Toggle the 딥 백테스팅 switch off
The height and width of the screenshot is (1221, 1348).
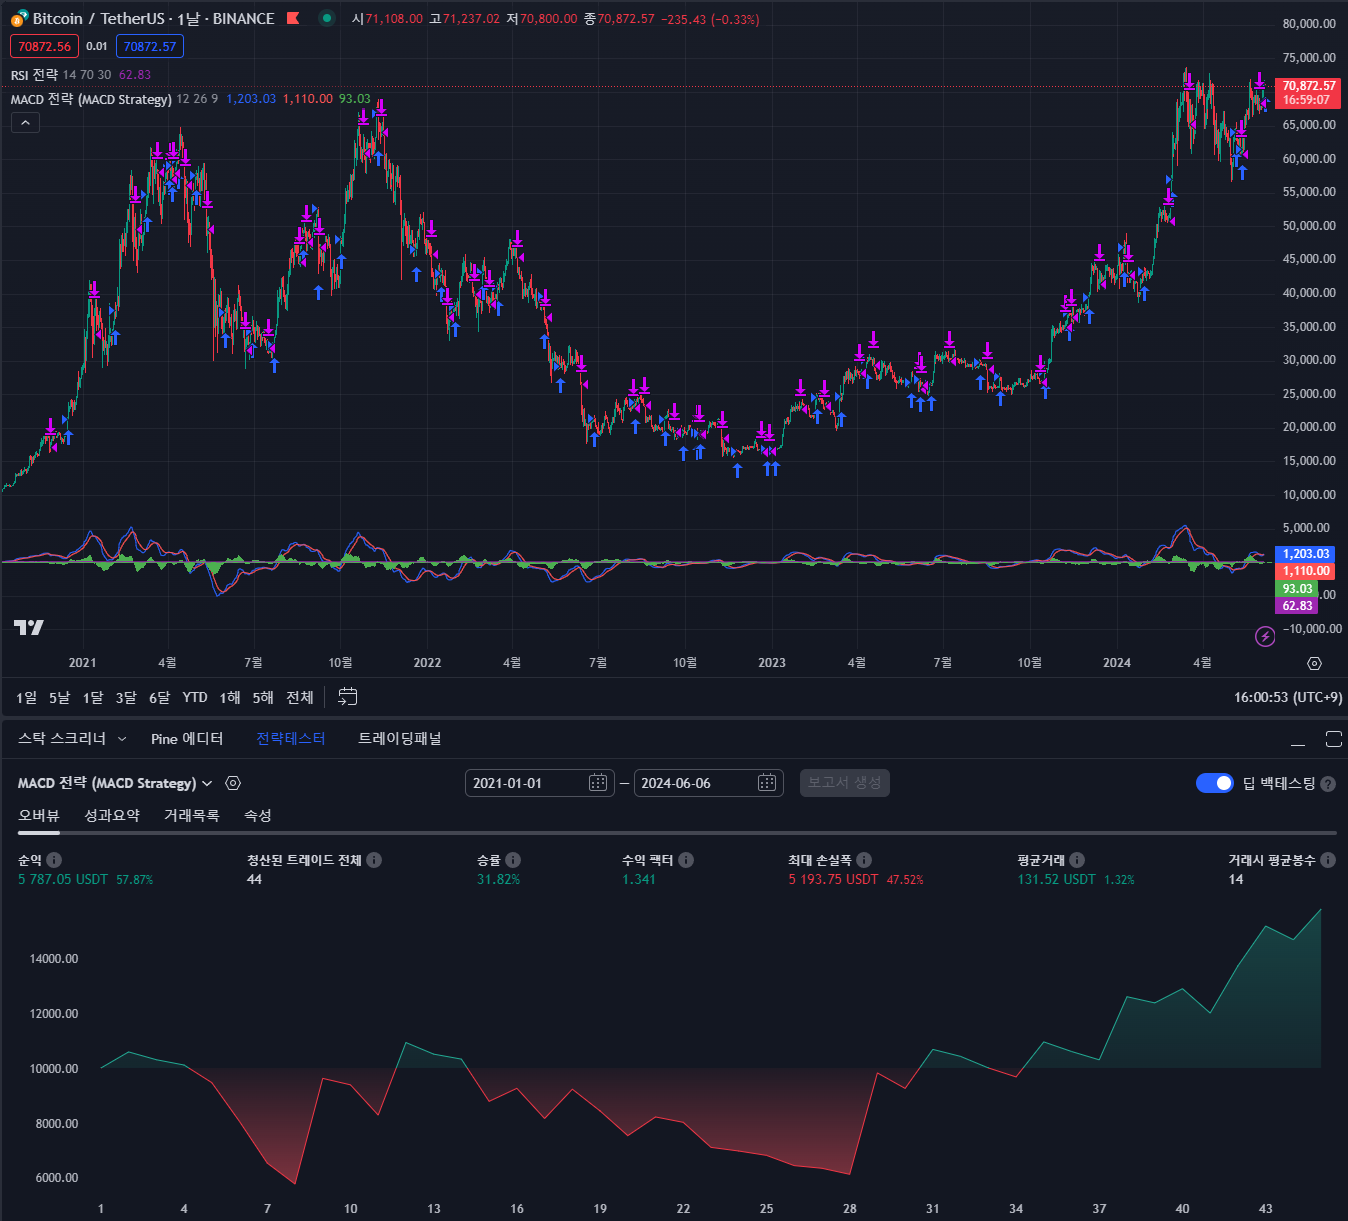pos(1215,783)
